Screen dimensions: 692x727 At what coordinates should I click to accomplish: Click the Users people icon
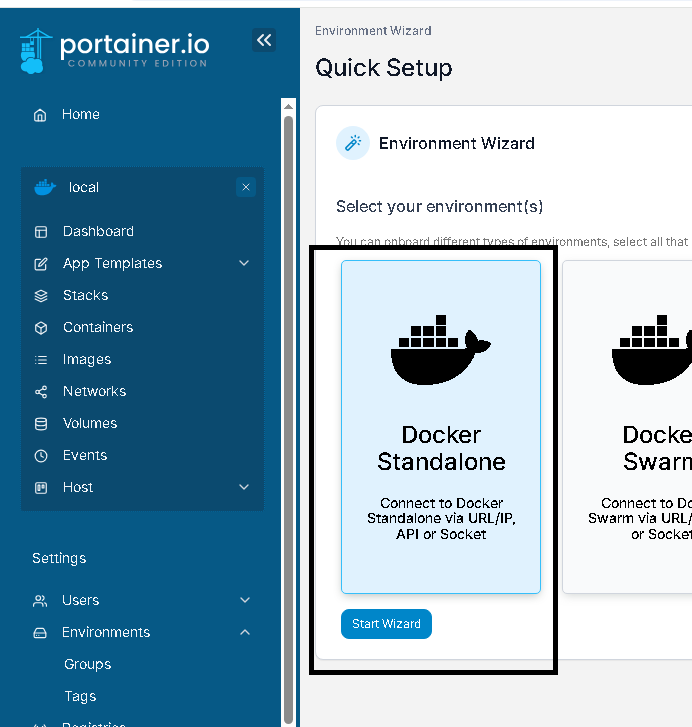pyautogui.click(x=40, y=601)
